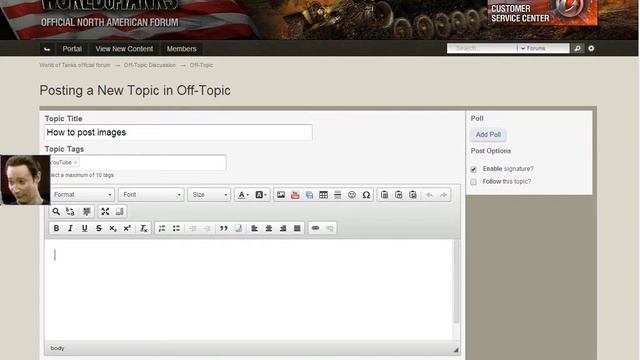
Task: Justify the text
Action: click(x=297, y=228)
